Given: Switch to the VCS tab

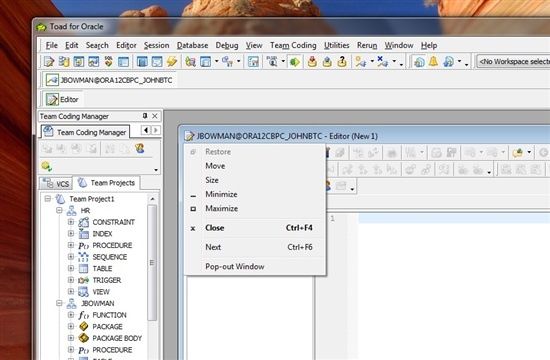Looking at the screenshot, I should [x=56, y=184].
